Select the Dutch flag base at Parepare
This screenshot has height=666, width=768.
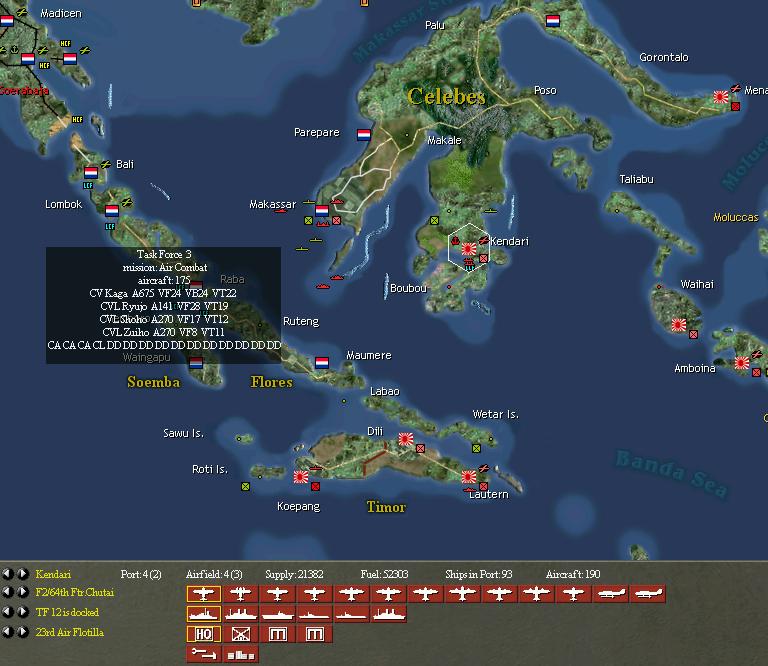pos(364,135)
